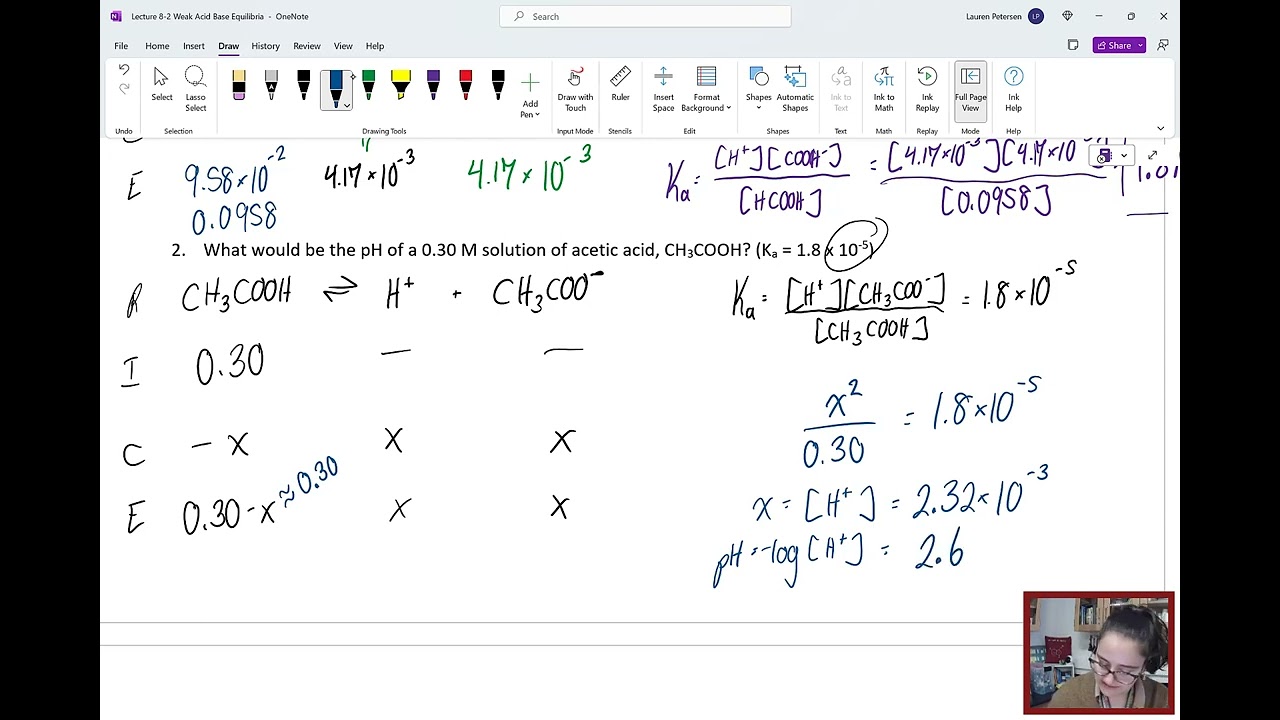The height and width of the screenshot is (720, 1280).
Task: Expand the floating notebook dropdown arrow
Action: (1124, 155)
